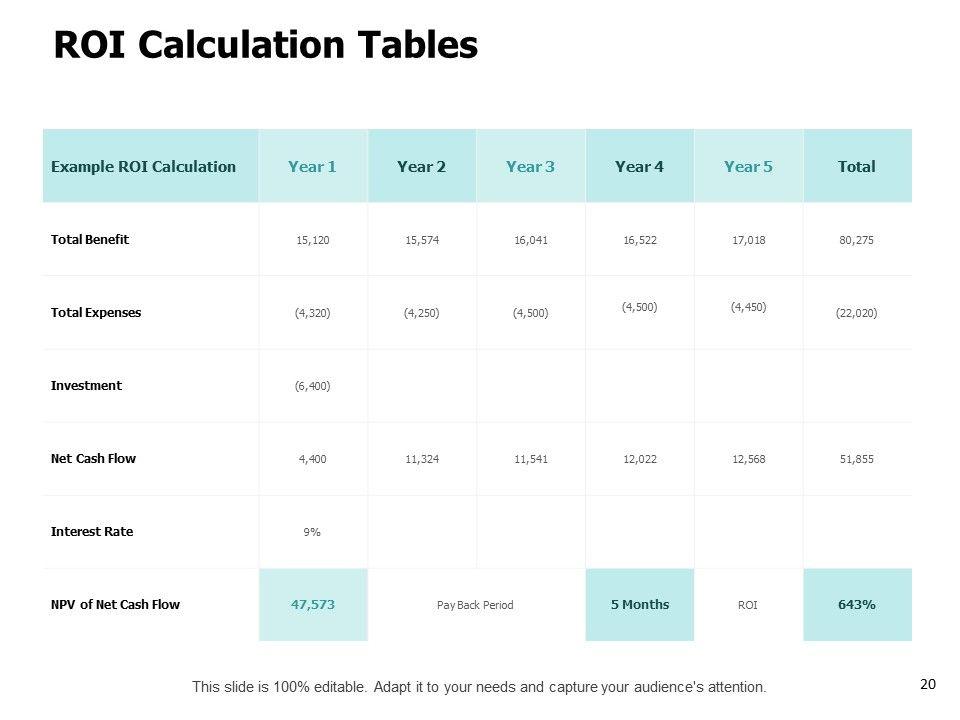
Task: Click the Interest Rate row label
Action: pos(92,531)
